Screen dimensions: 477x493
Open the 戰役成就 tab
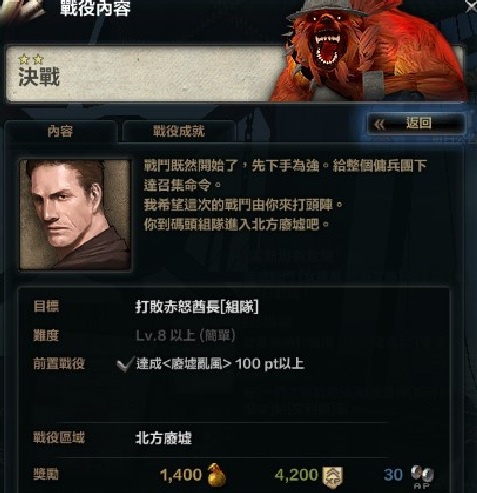pyautogui.click(x=179, y=132)
